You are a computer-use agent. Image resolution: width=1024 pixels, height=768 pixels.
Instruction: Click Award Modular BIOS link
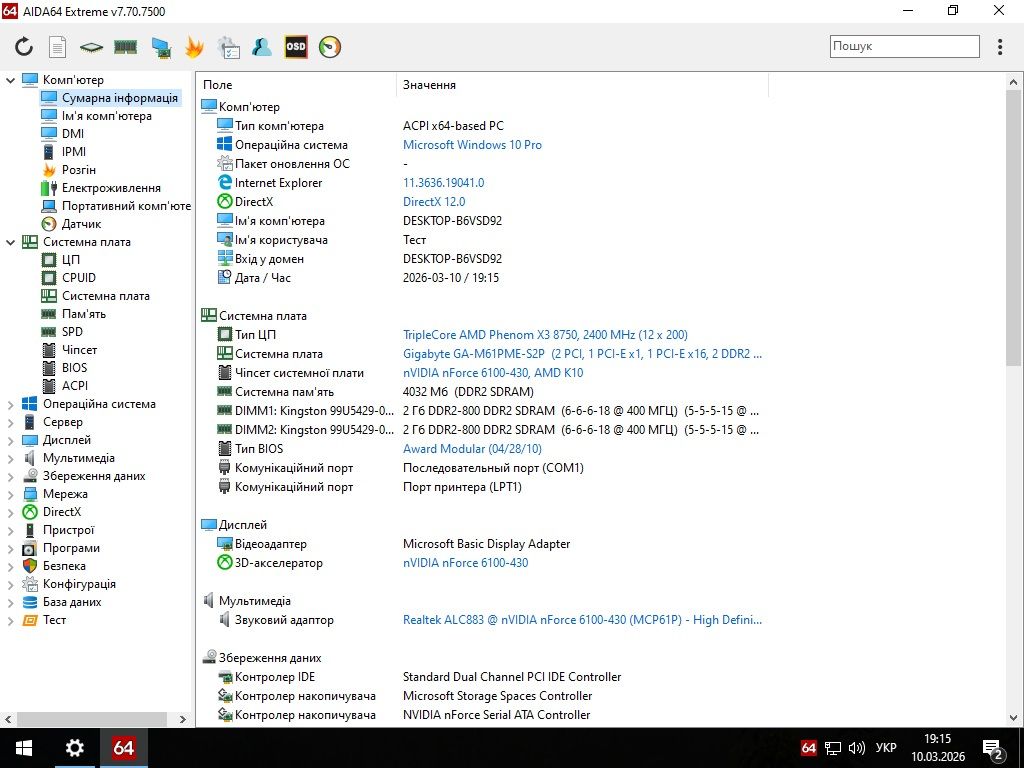click(472, 449)
